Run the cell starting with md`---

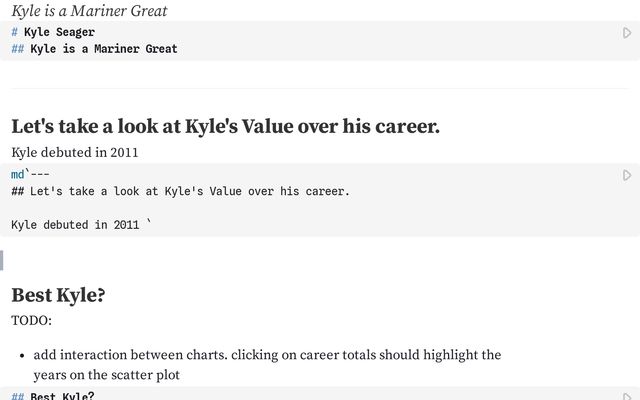pos(627,176)
